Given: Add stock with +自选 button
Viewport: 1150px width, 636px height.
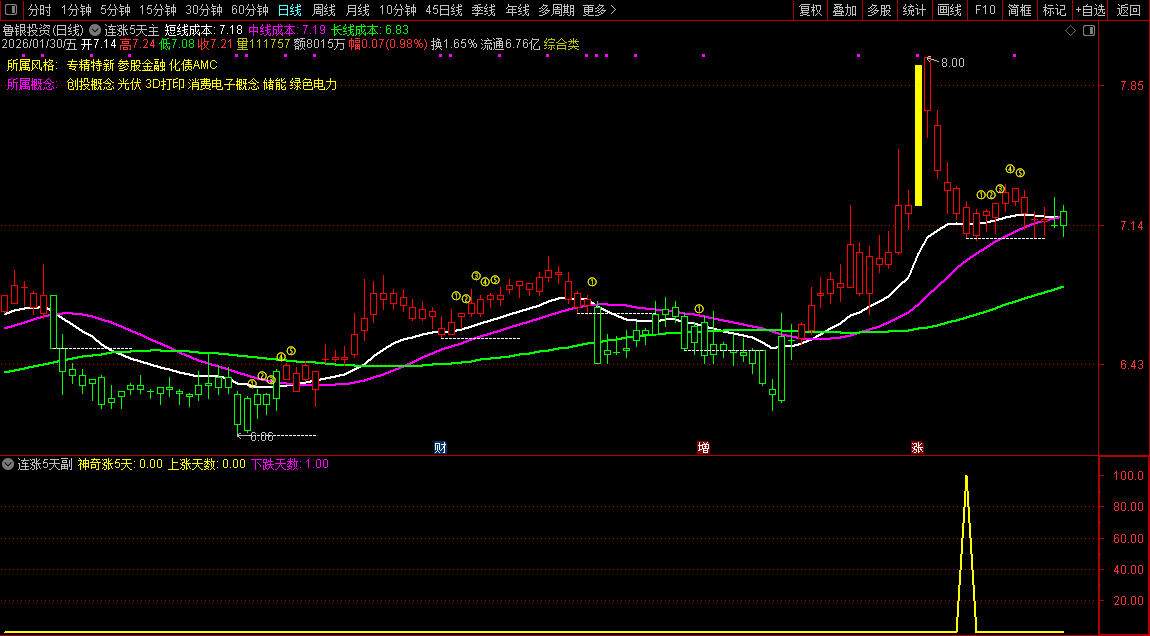Looking at the screenshot, I should click(1091, 10).
